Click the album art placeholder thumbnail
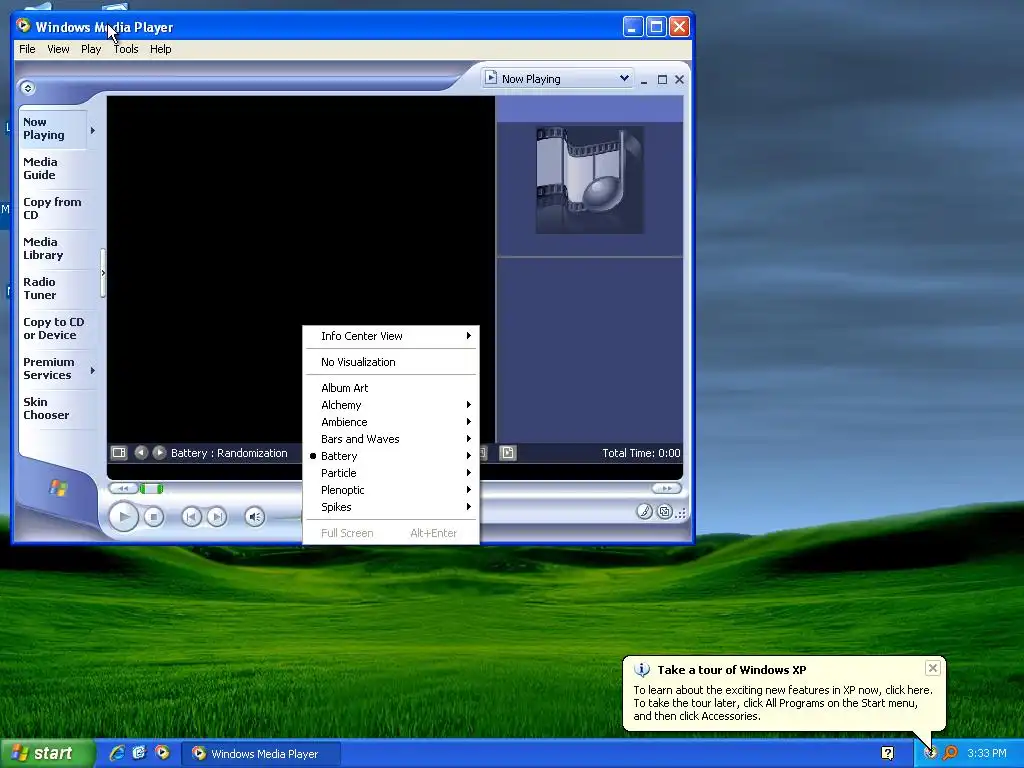The width and height of the screenshot is (1024, 768). click(x=590, y=180)
